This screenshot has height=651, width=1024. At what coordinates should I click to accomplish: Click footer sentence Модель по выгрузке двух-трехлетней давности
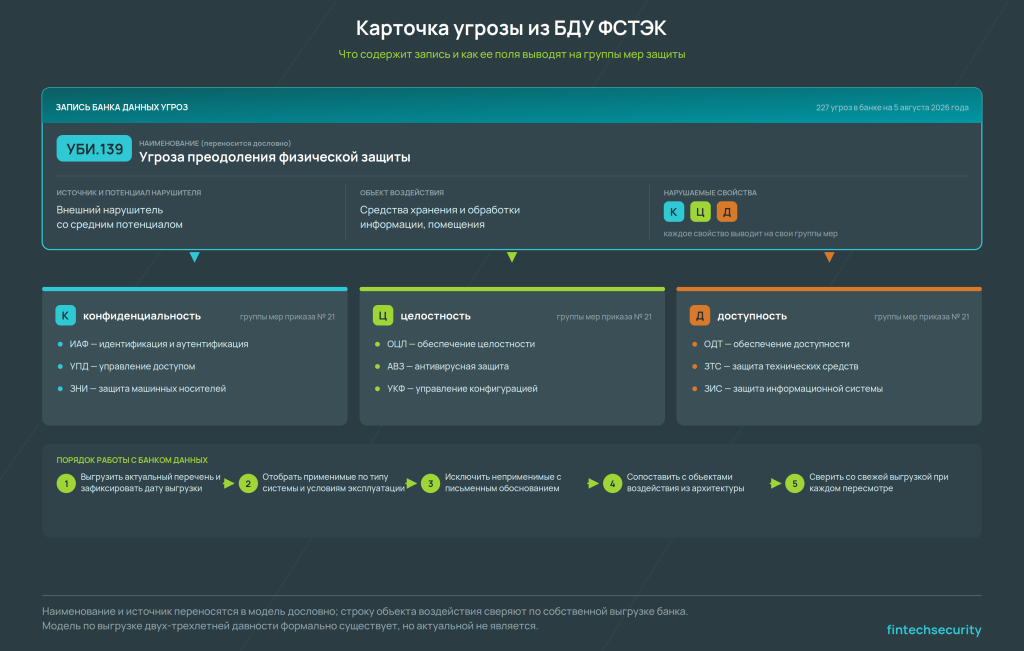pyautogui.click(x=290, y=626)
